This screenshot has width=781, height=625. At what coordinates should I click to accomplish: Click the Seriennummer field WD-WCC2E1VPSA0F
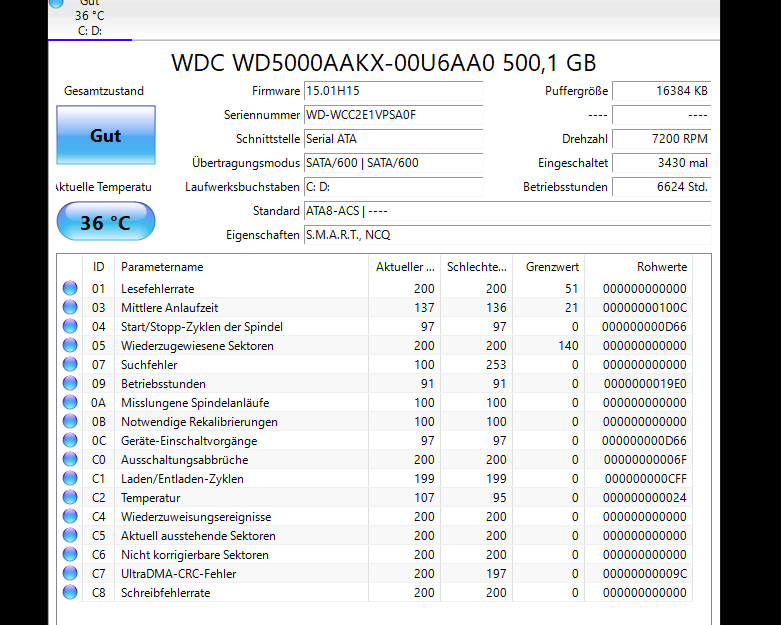point(393,115)
